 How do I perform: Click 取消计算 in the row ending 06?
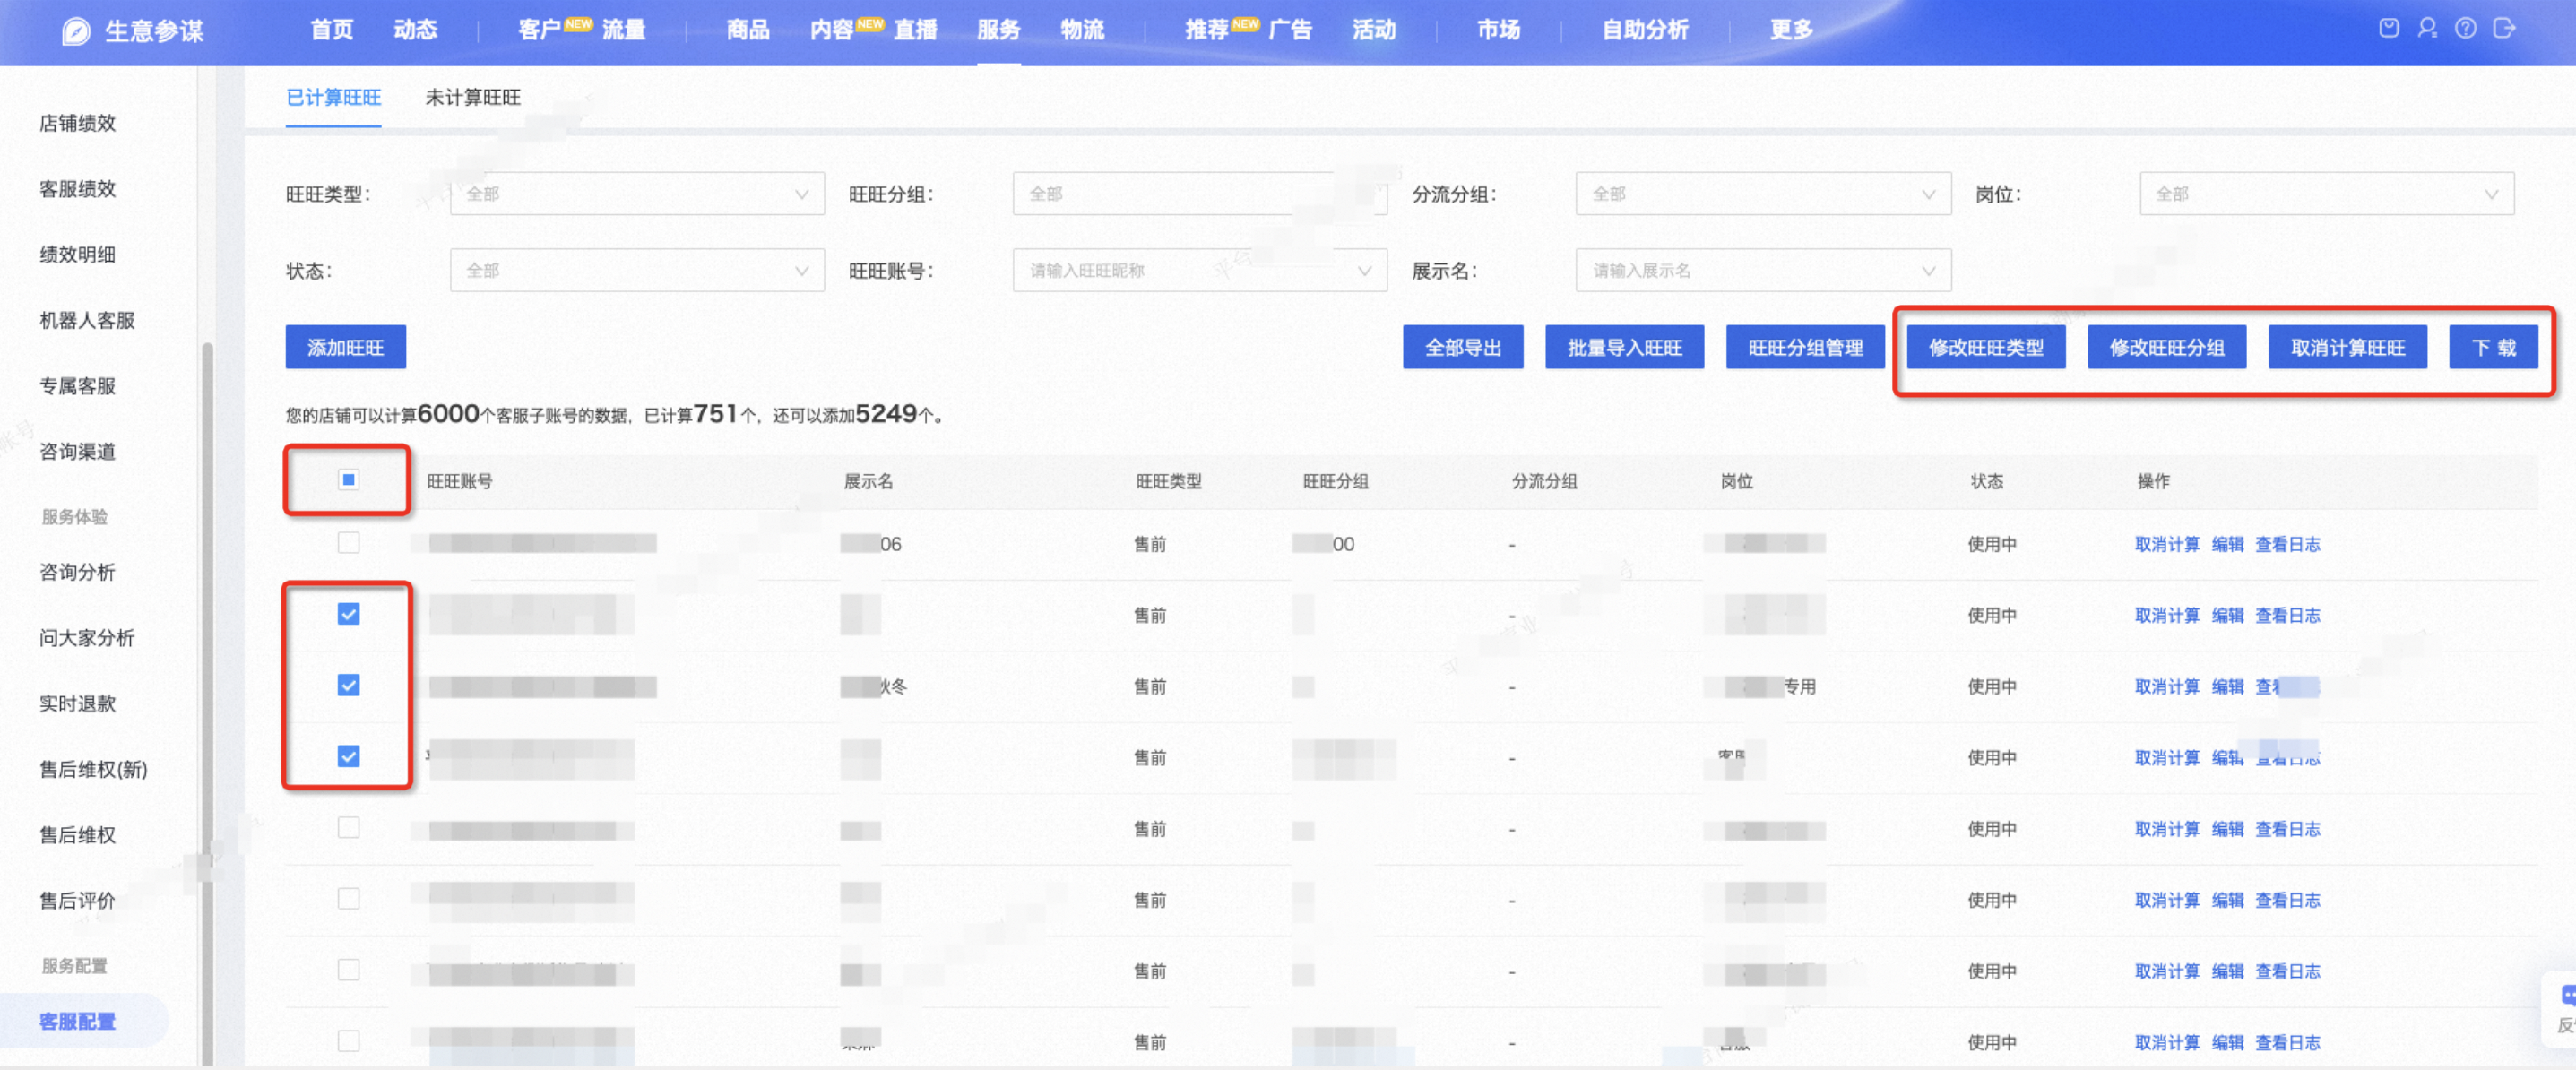pyautogui.click(x=2166, y=544)
